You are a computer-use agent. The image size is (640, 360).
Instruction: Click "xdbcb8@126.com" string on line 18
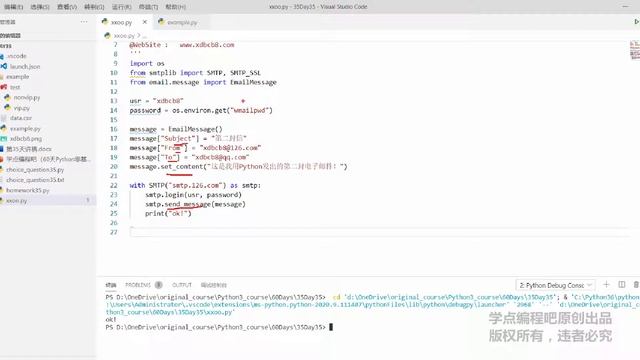click(230, 148)
